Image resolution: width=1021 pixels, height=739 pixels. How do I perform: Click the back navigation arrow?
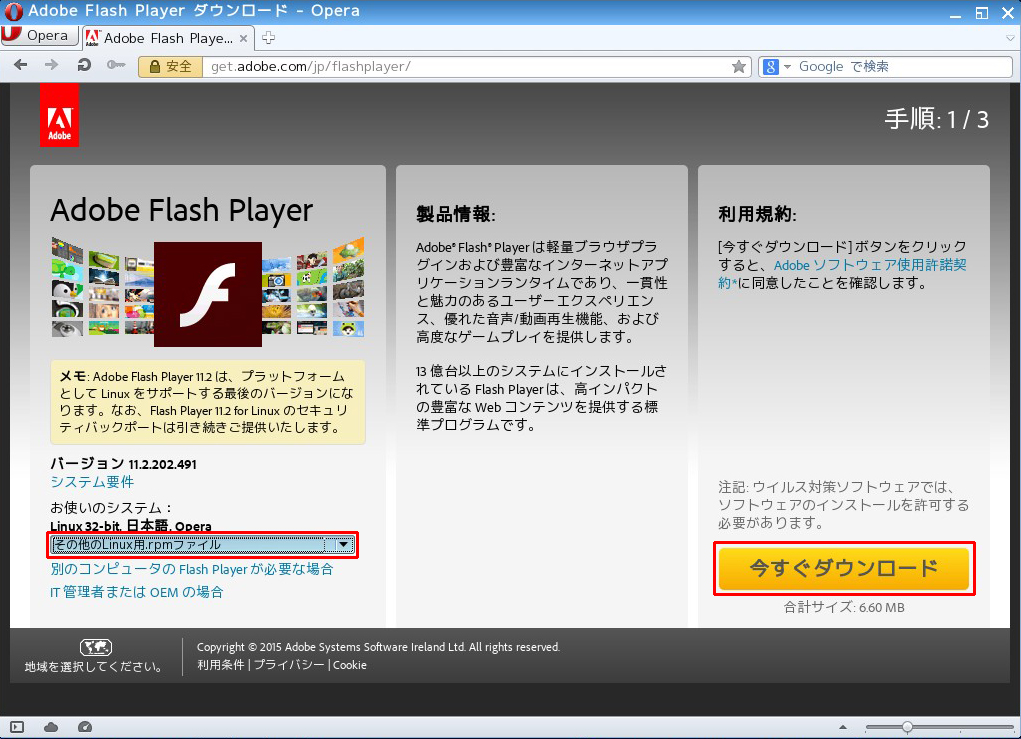tap(20, 66)
